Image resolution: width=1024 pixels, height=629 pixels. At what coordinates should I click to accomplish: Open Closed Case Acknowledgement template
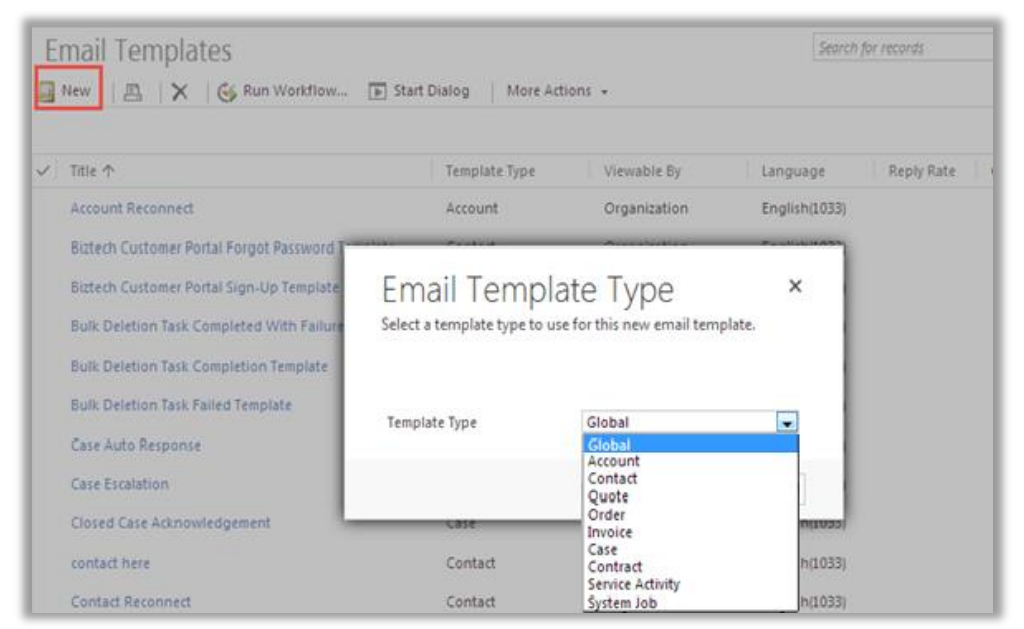click(x=170, y=523)
